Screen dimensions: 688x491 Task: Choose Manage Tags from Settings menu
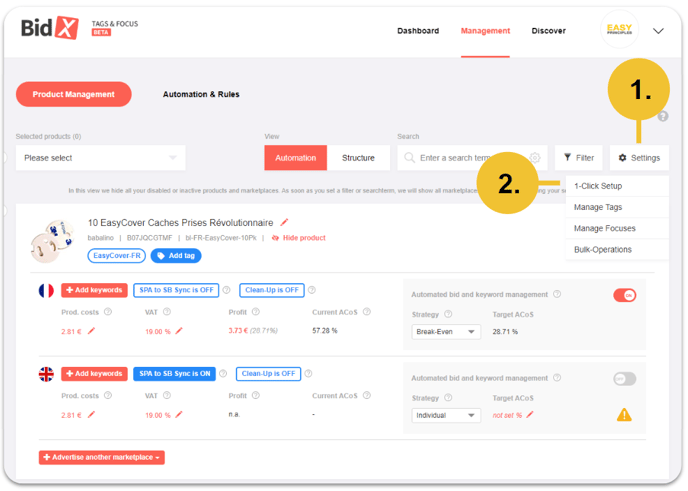(617, 207)
